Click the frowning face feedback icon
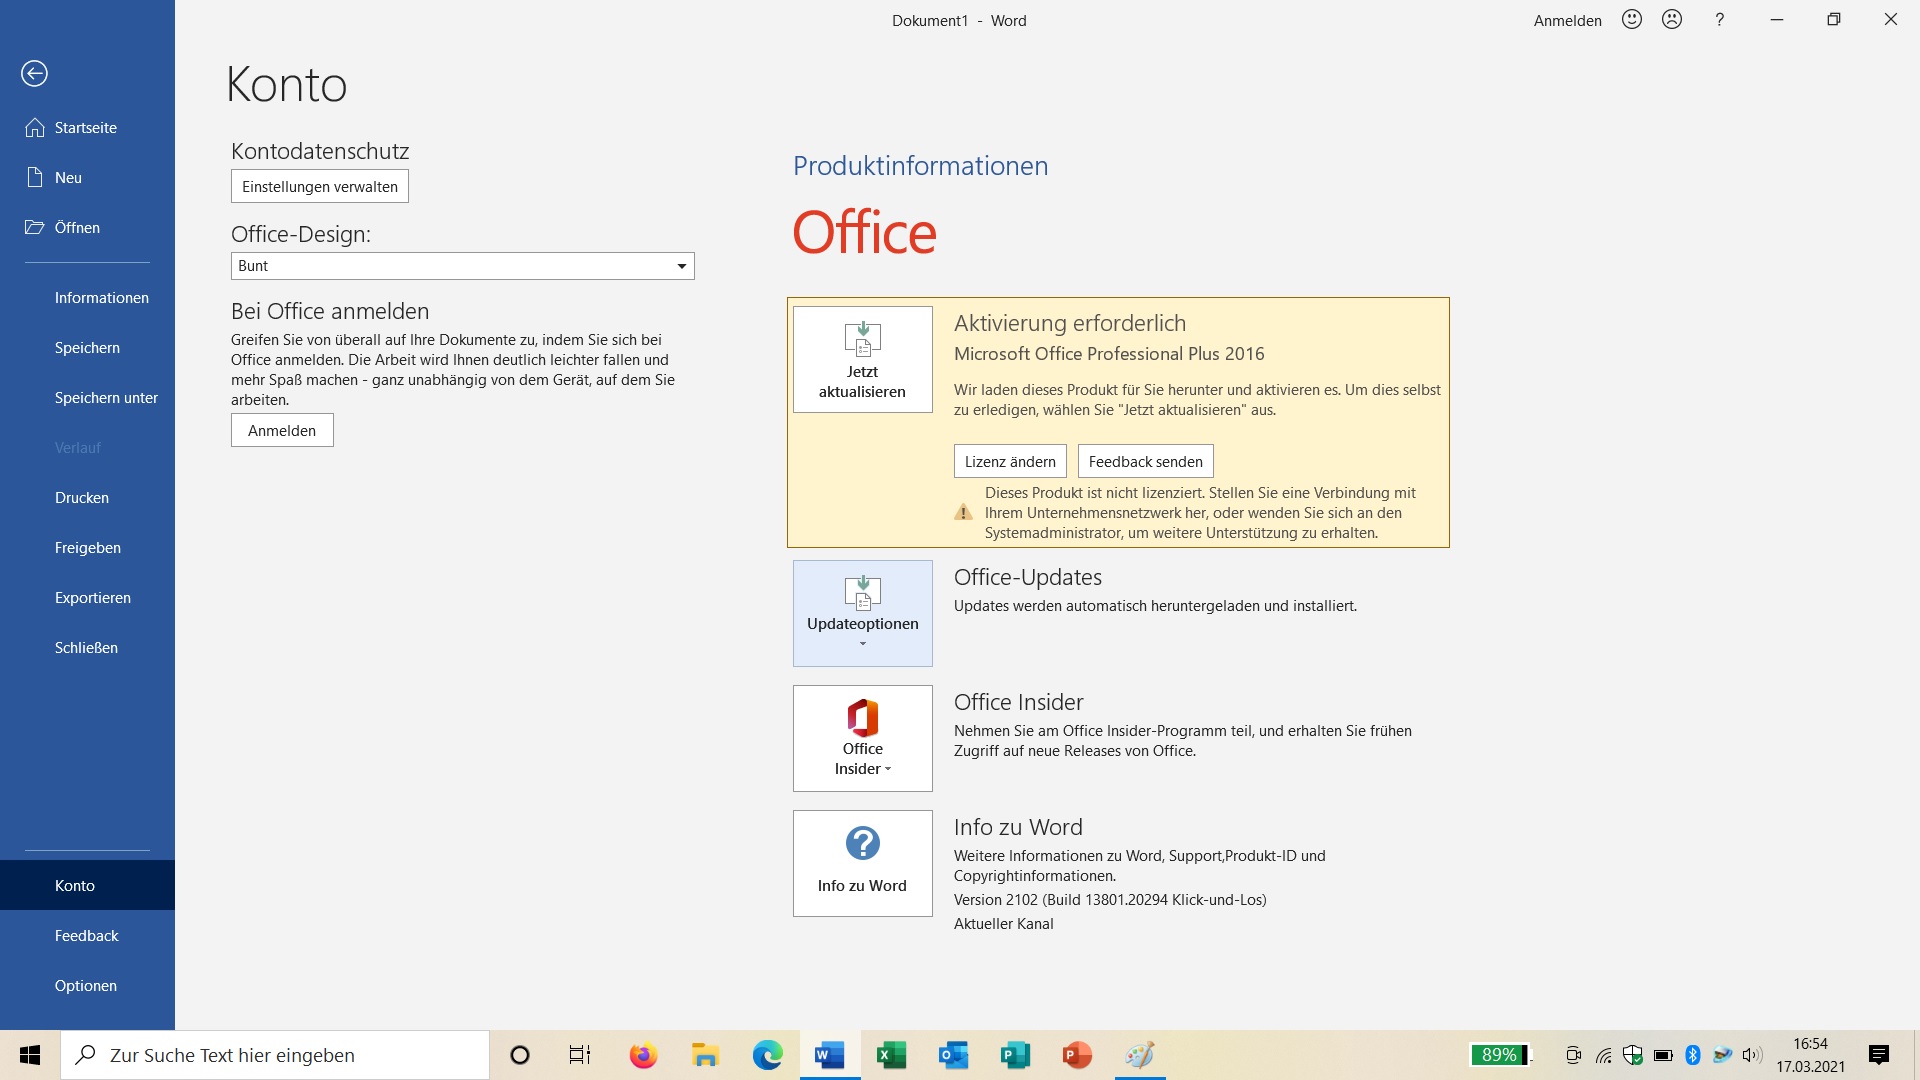Image resolution: width=1920 pixels, height=1080 pixels. [1672, 20]
